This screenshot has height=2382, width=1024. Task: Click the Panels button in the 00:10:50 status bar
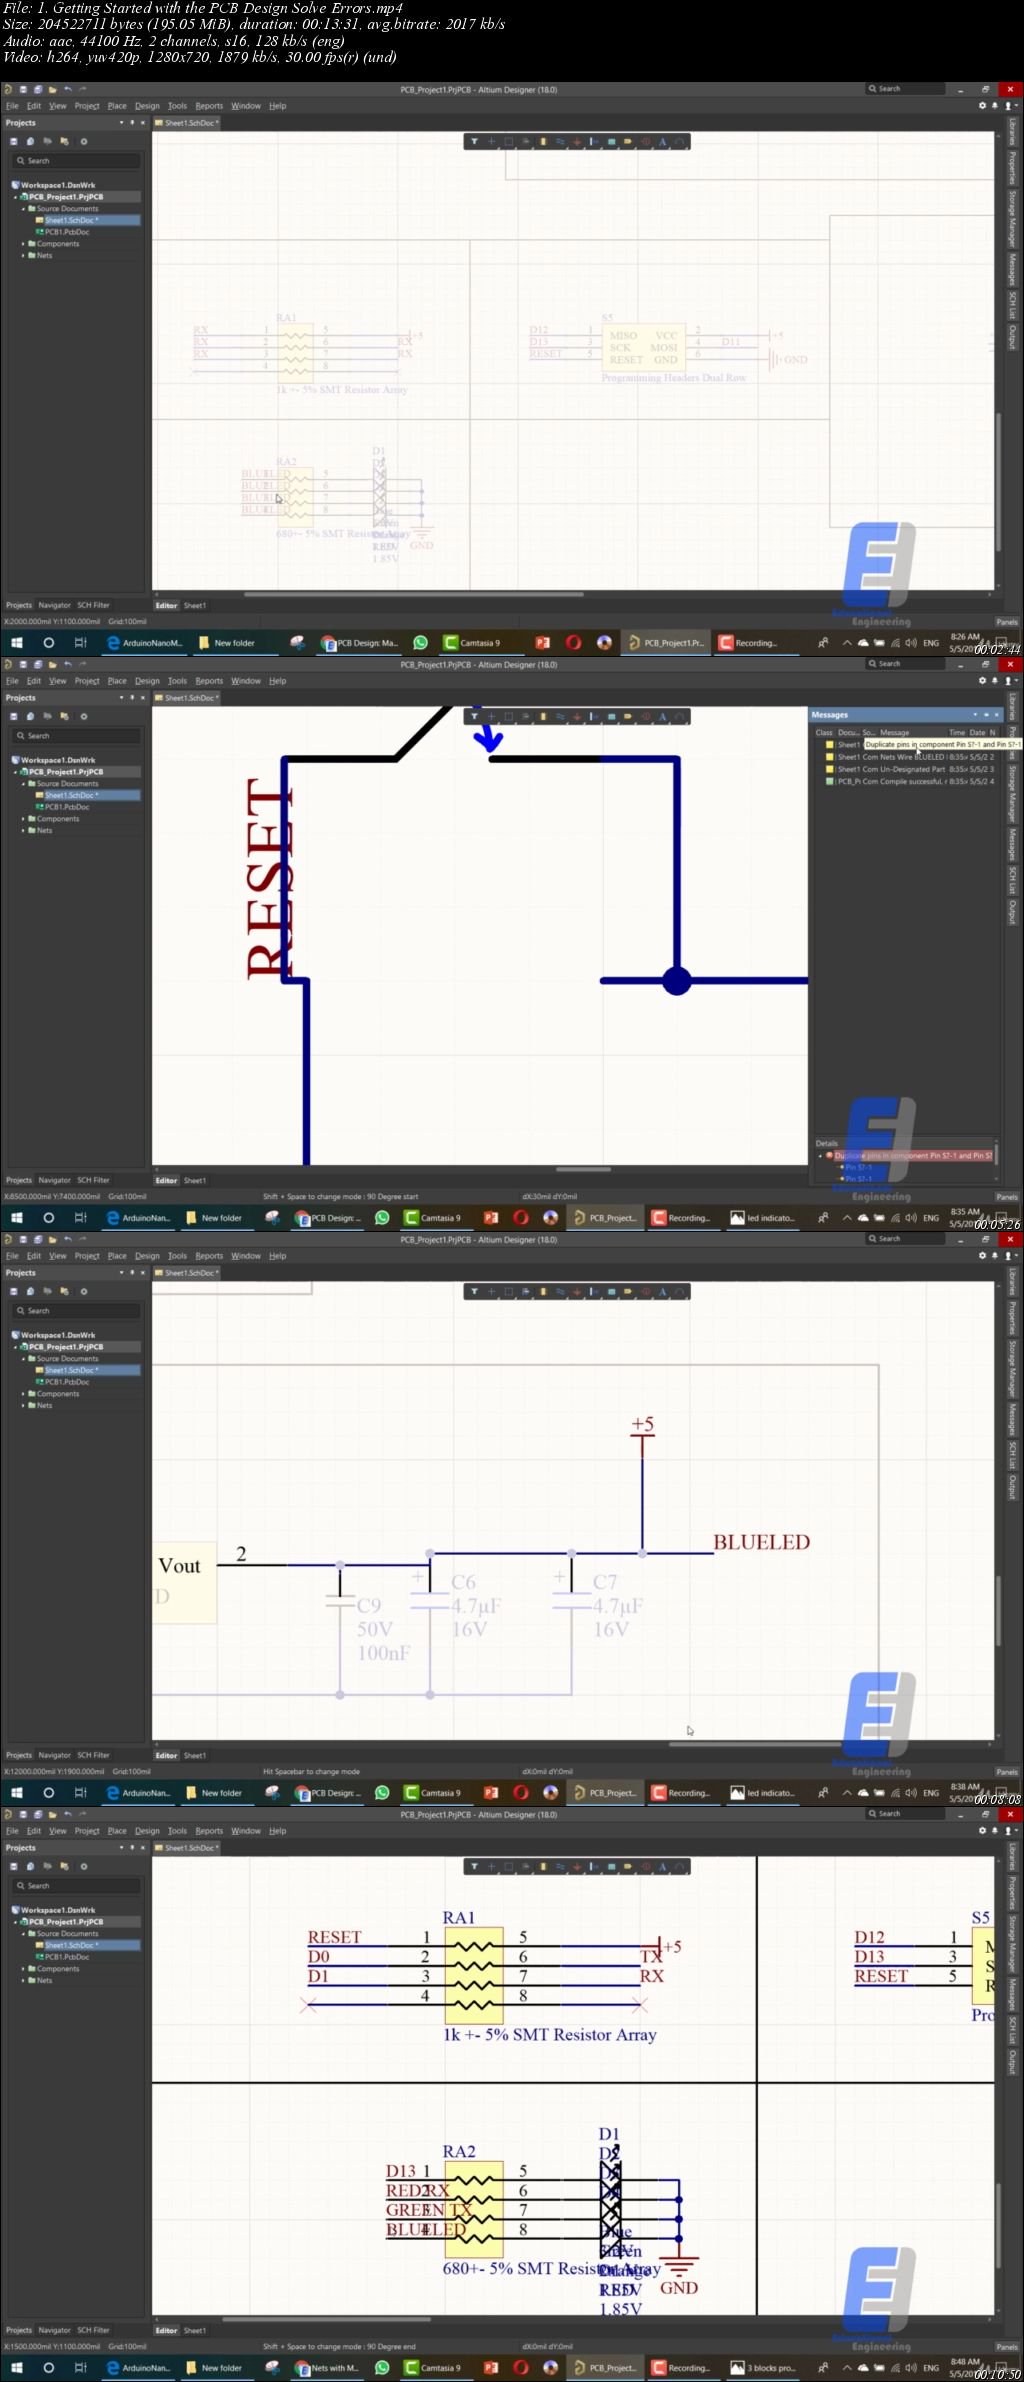click(x=1007, y=2347)
